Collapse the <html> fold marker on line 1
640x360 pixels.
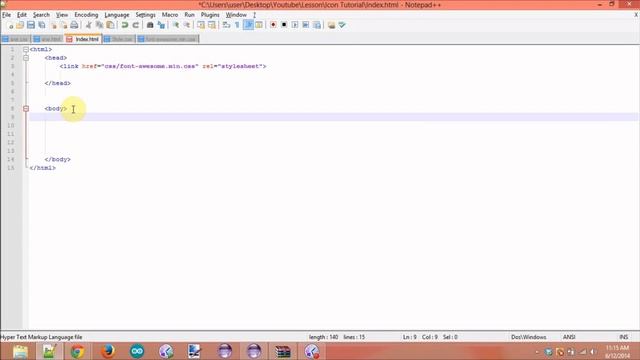click(26, 49)
